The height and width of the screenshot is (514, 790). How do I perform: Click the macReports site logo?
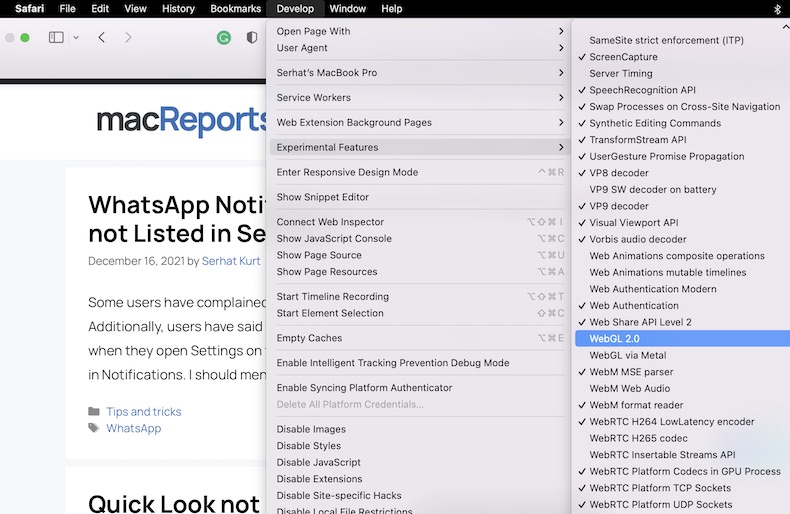coord(181,120)
